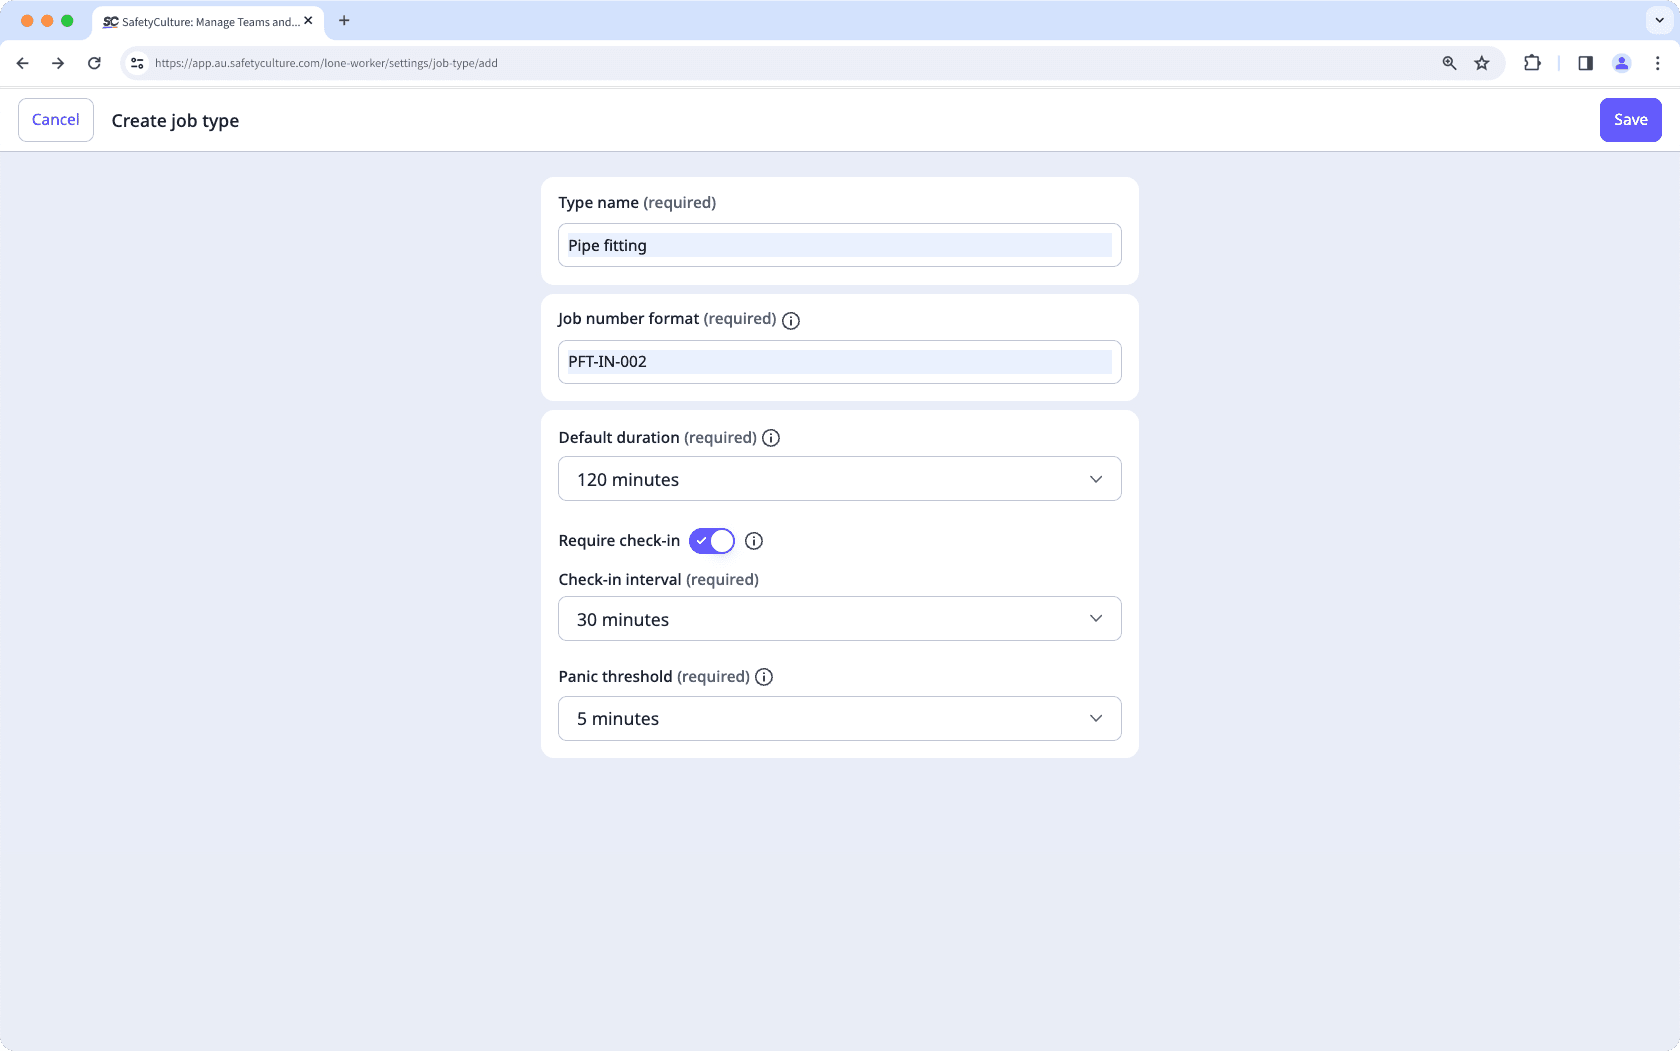
Task: Reload the current page
Action: 94,62
